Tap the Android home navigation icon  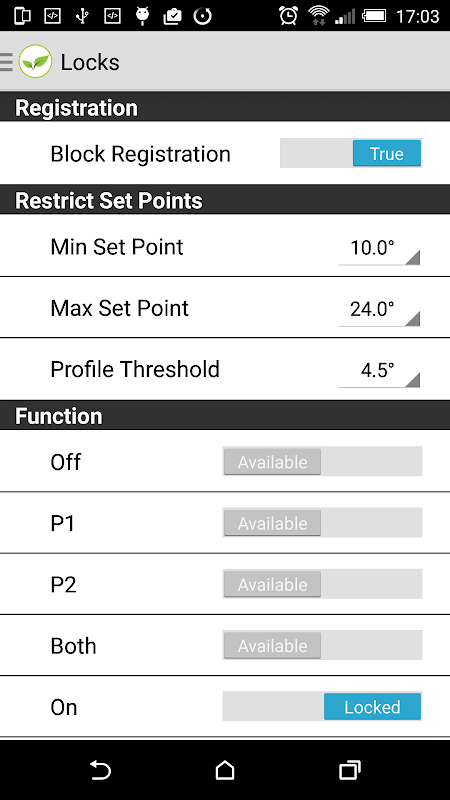click(224, 770)
